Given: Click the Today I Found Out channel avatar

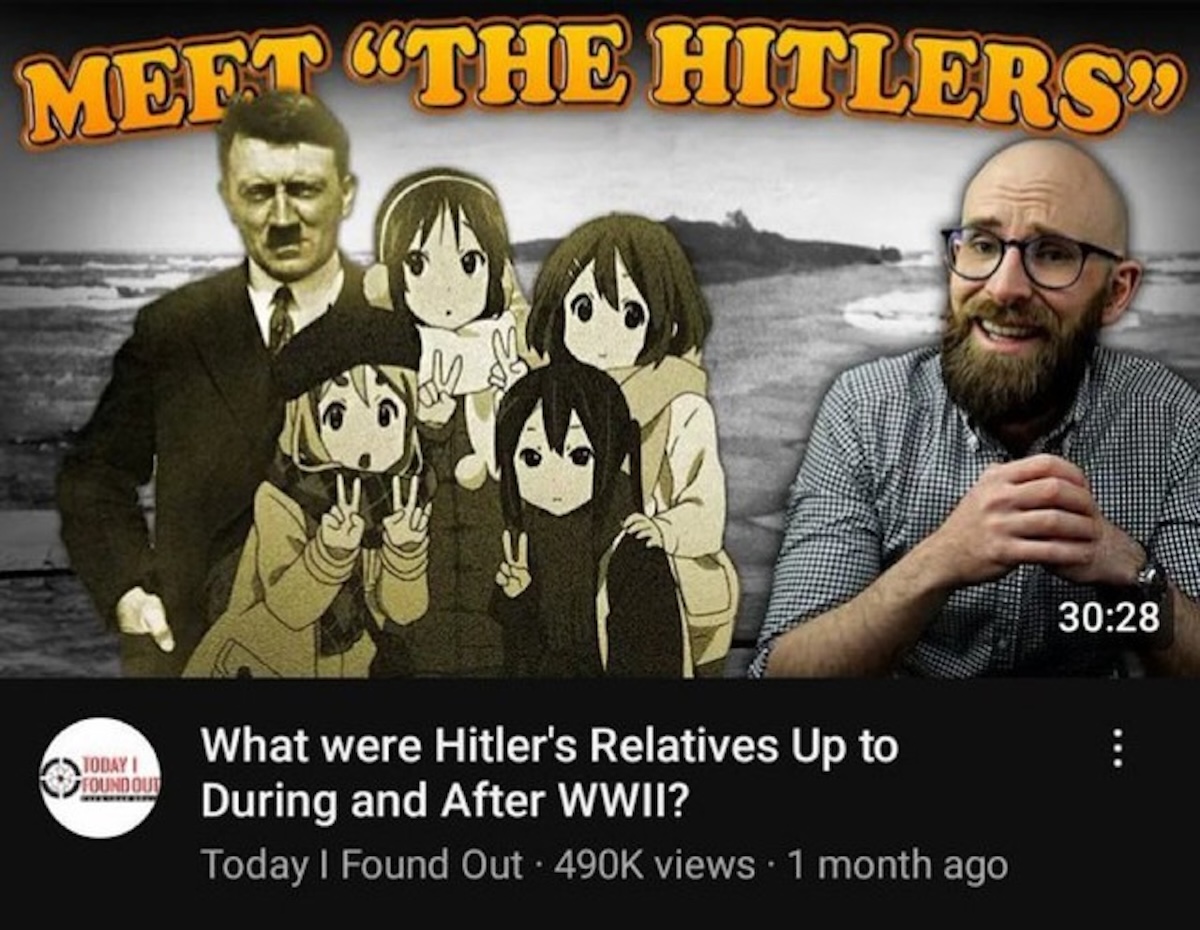Looking at the screenshot, I should click(101, 776).
